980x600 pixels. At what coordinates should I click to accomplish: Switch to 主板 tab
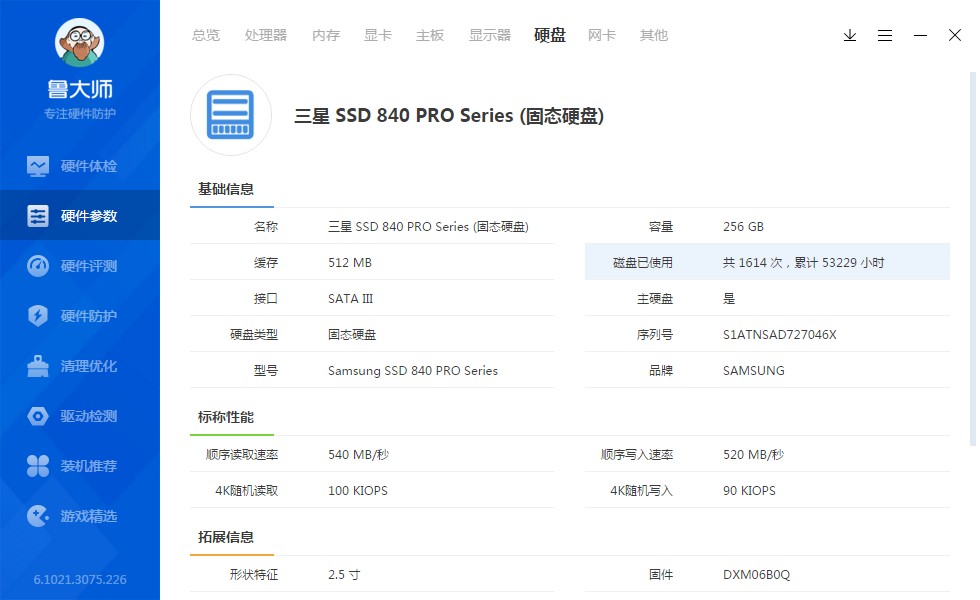click(430, 36)
